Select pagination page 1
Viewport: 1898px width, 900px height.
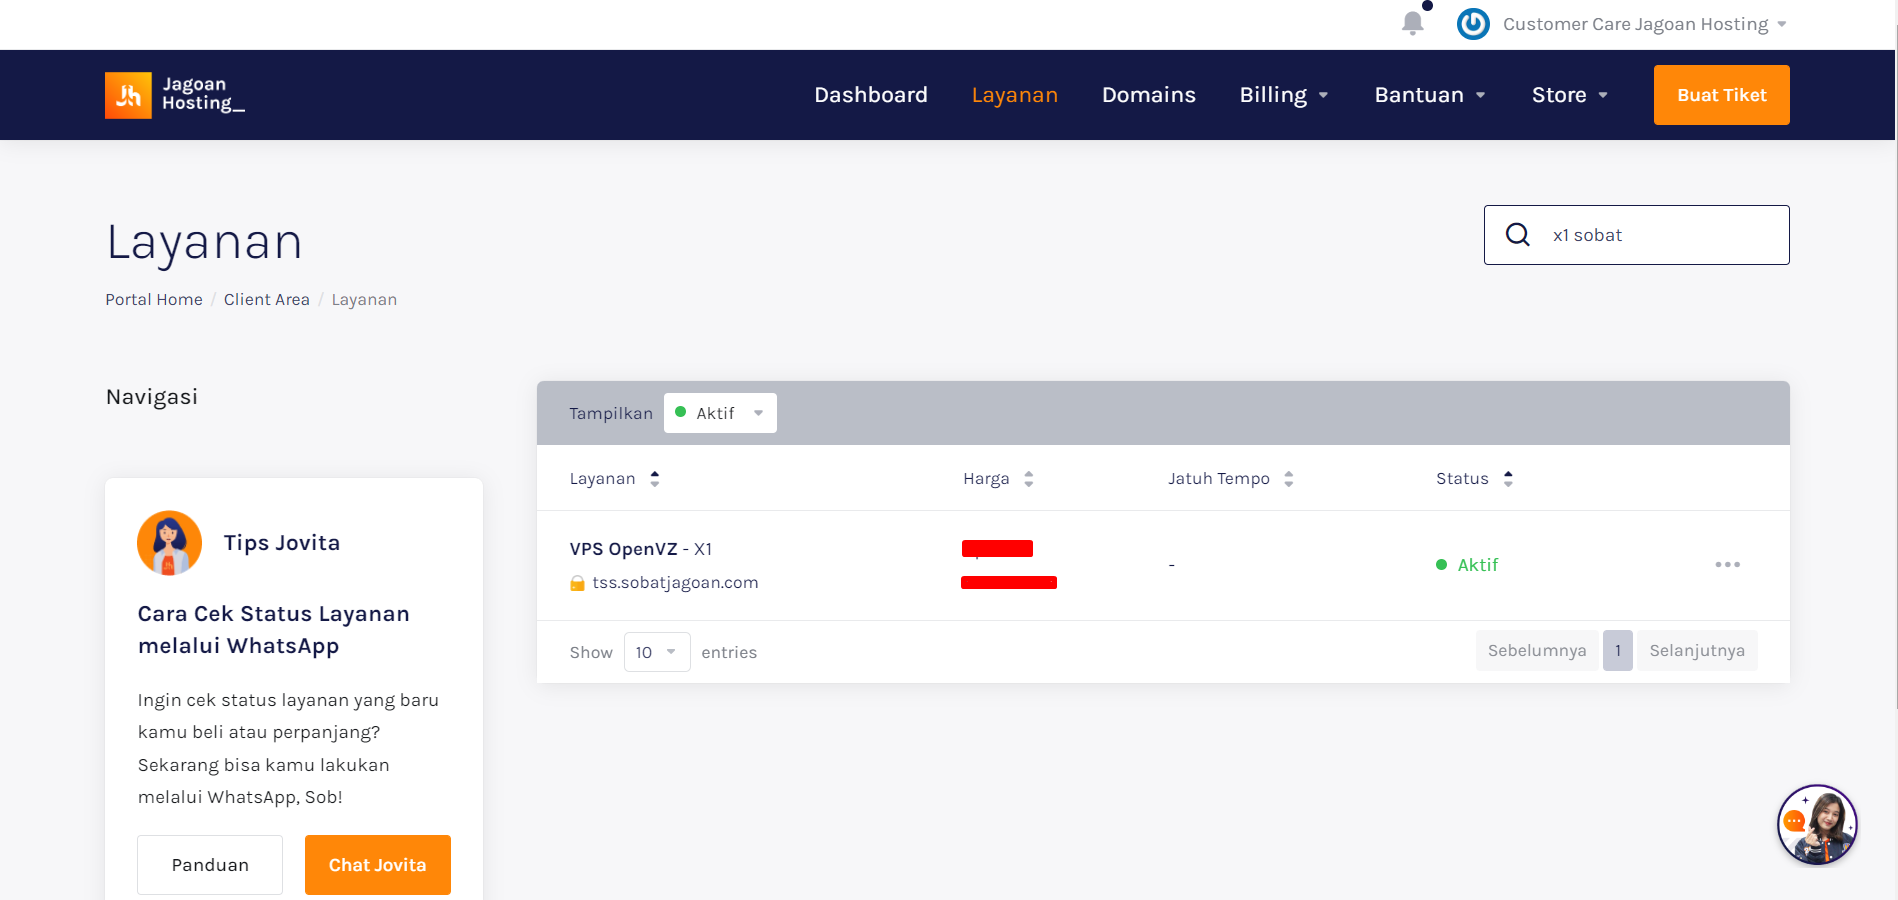pos(1618,651)
